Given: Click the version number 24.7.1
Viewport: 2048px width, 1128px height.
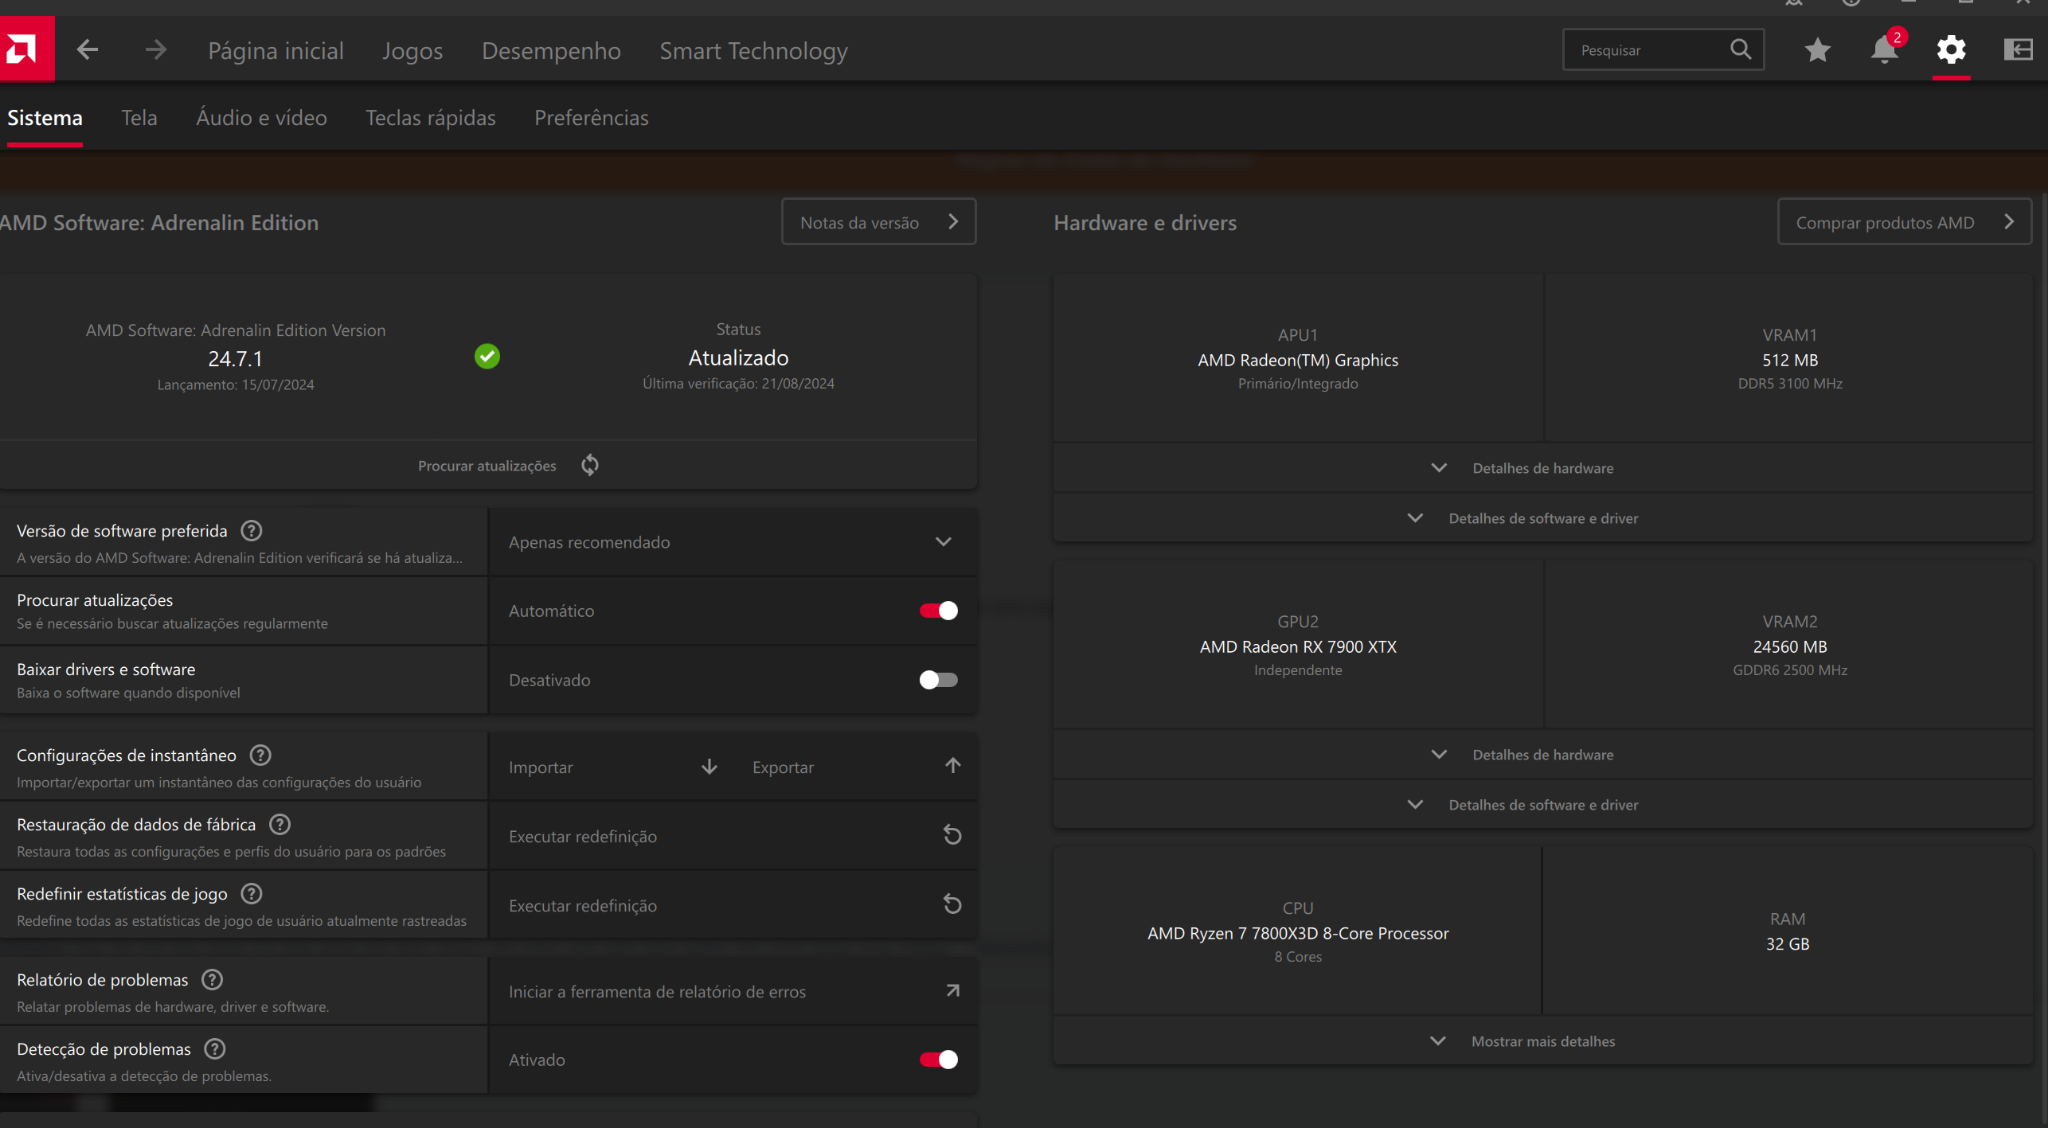Looking at the screenshot, I should (235, 358).
